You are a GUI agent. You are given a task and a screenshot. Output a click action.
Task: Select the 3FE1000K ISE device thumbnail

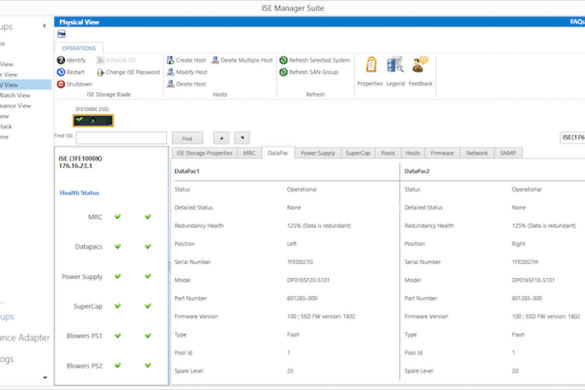93,121
